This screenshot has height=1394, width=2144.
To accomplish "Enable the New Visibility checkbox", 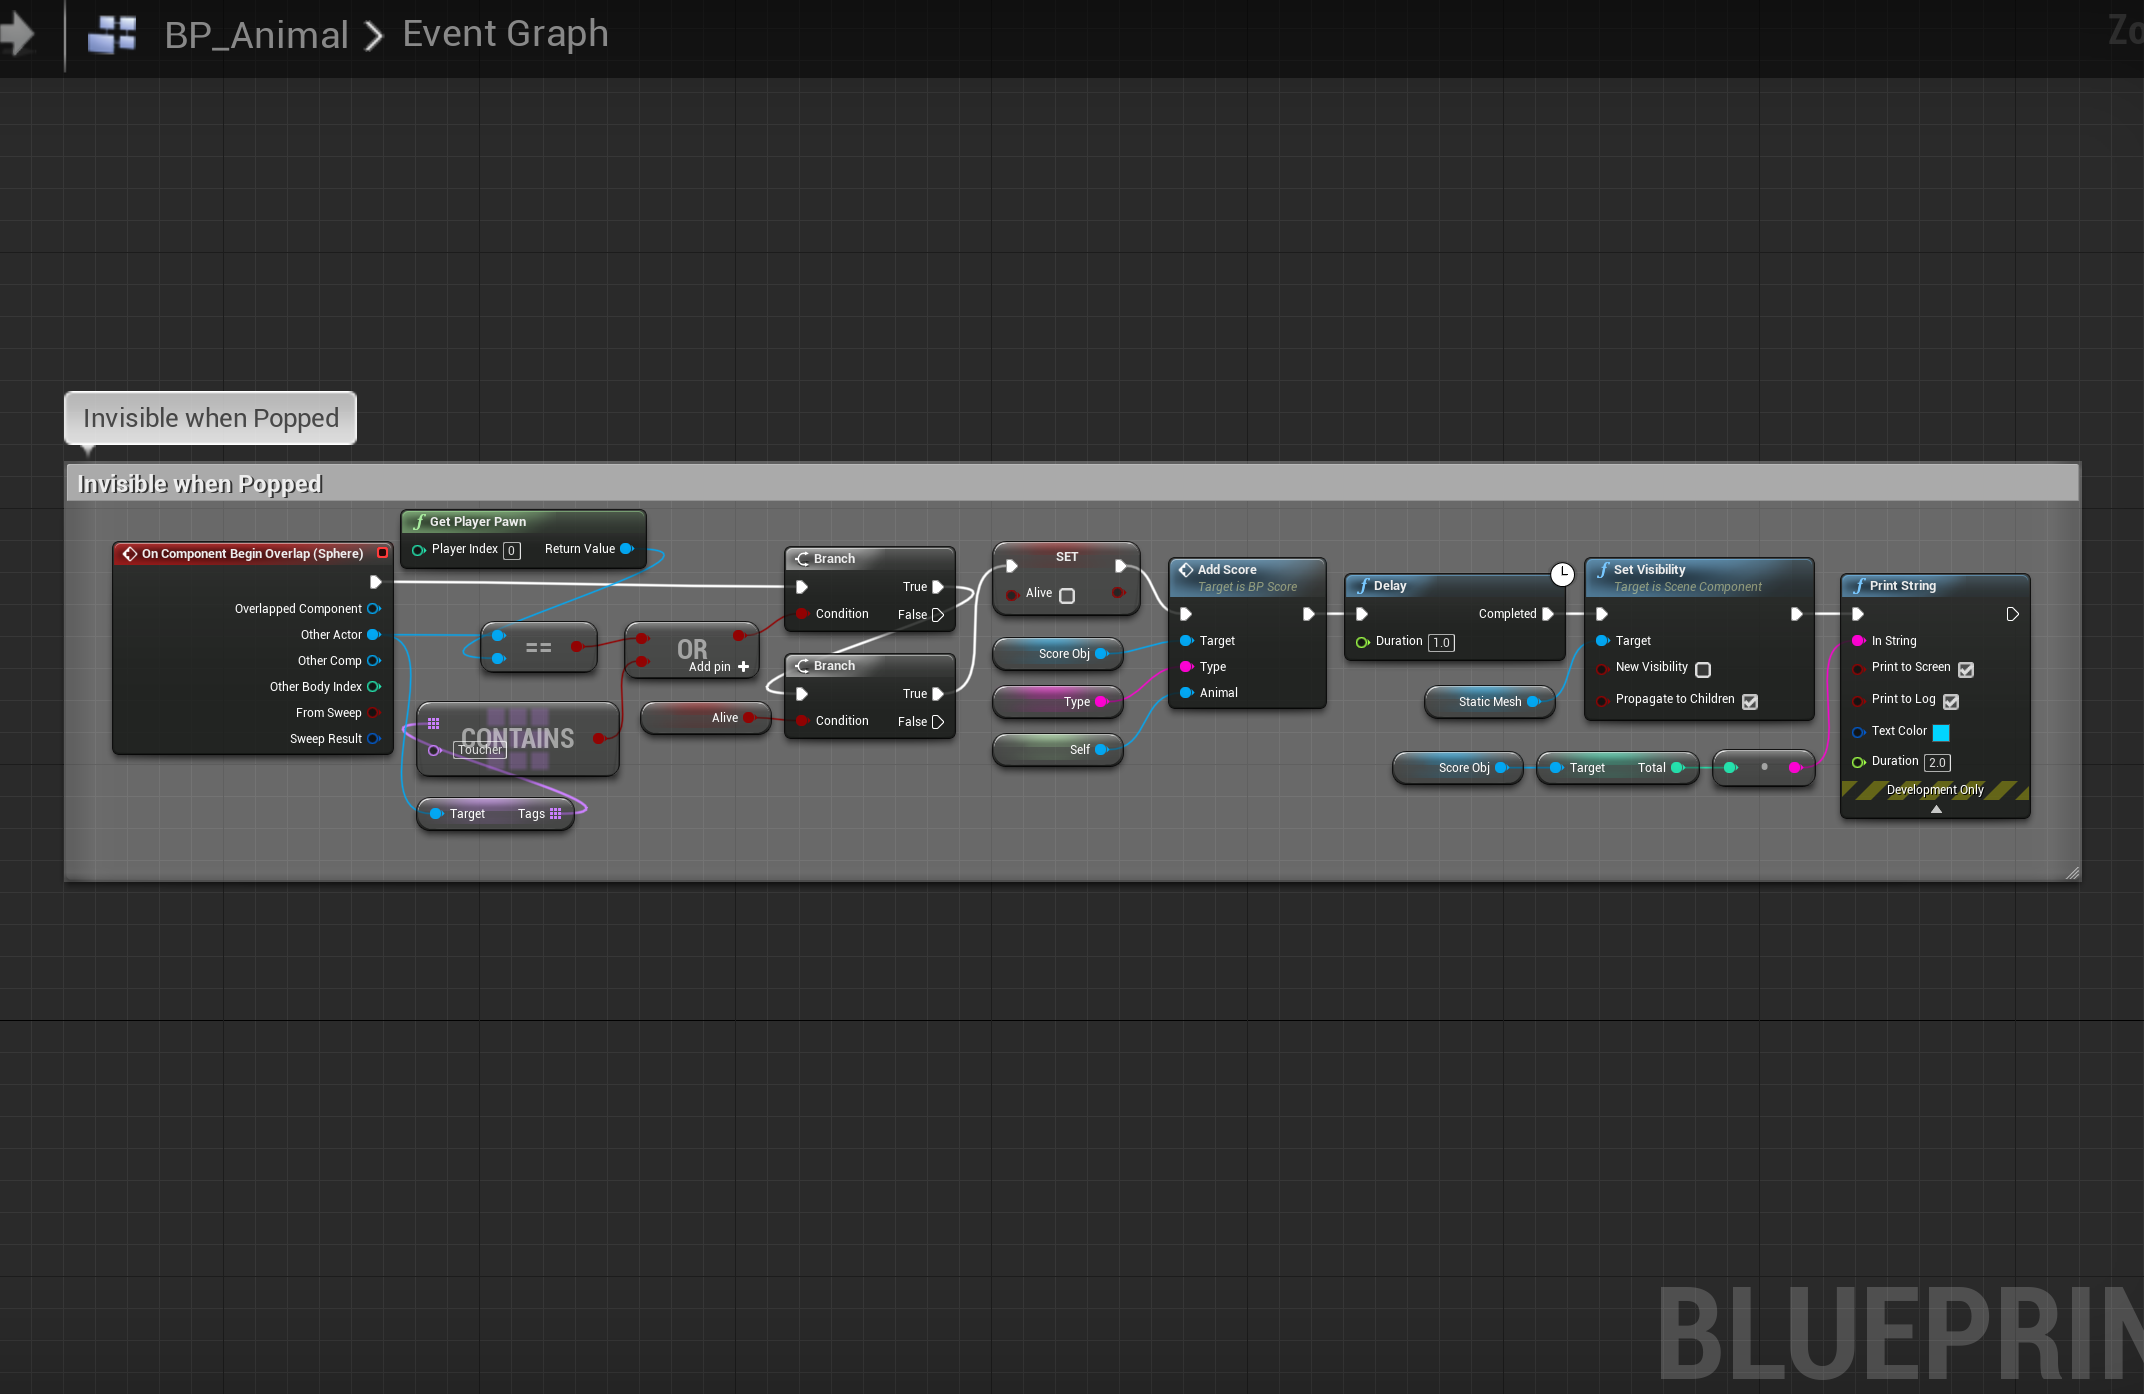I will point(1703,670).
